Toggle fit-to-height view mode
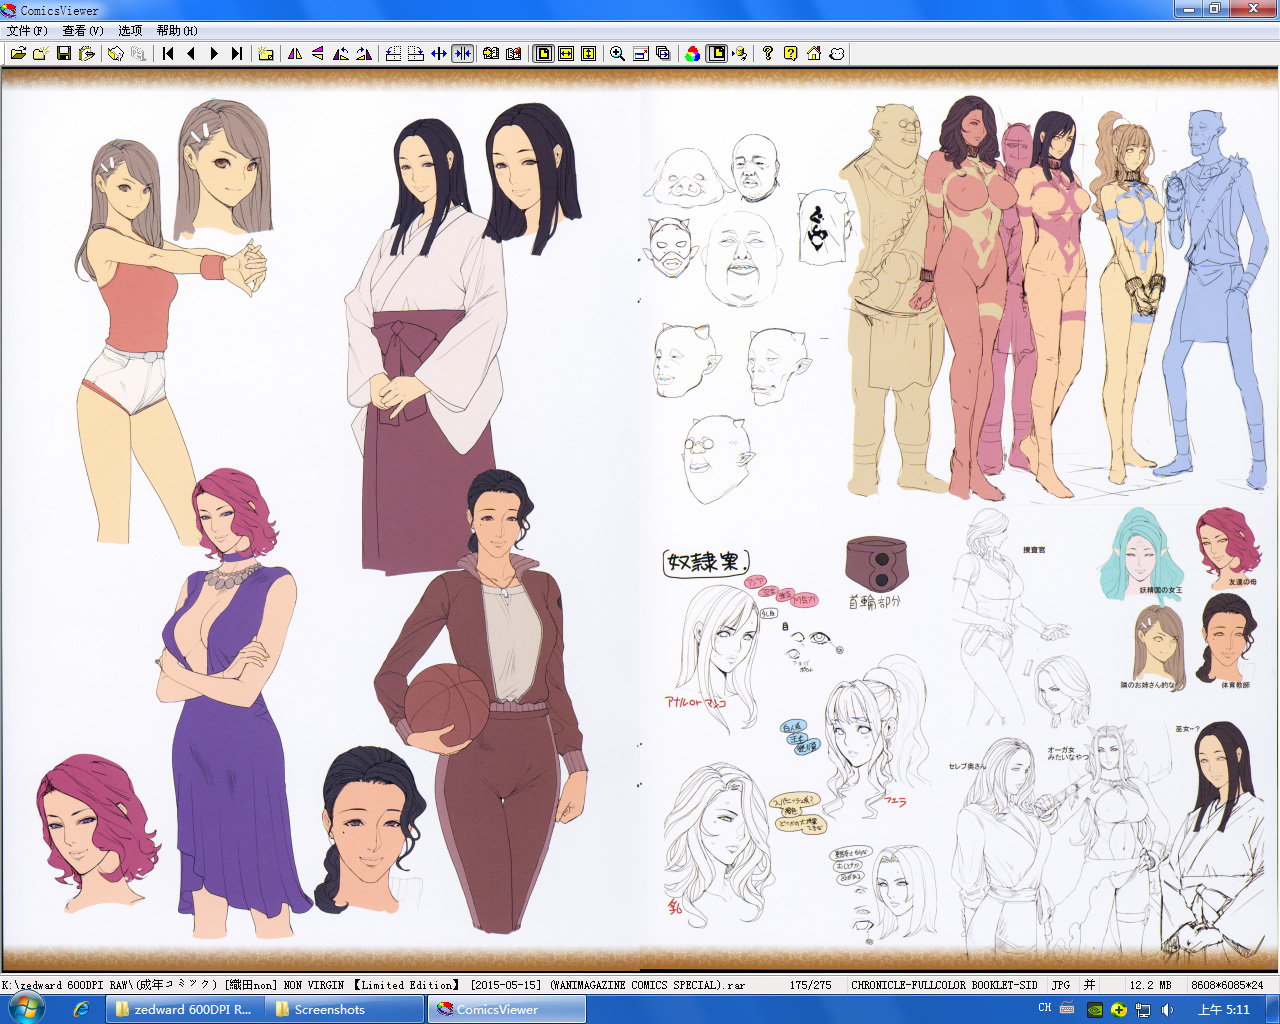Screen dimensions: 1280x1024 click(589, 54)
